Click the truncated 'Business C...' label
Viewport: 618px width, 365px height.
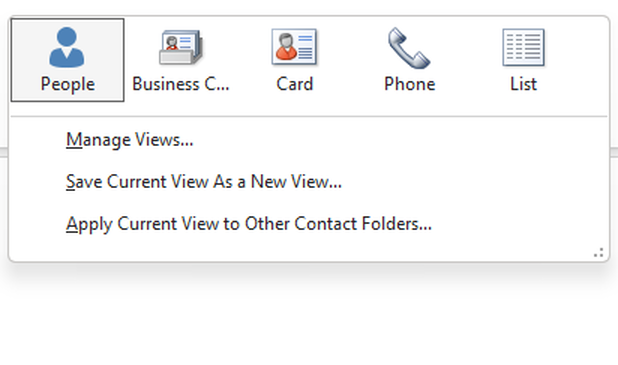click(x=181, y=84)
